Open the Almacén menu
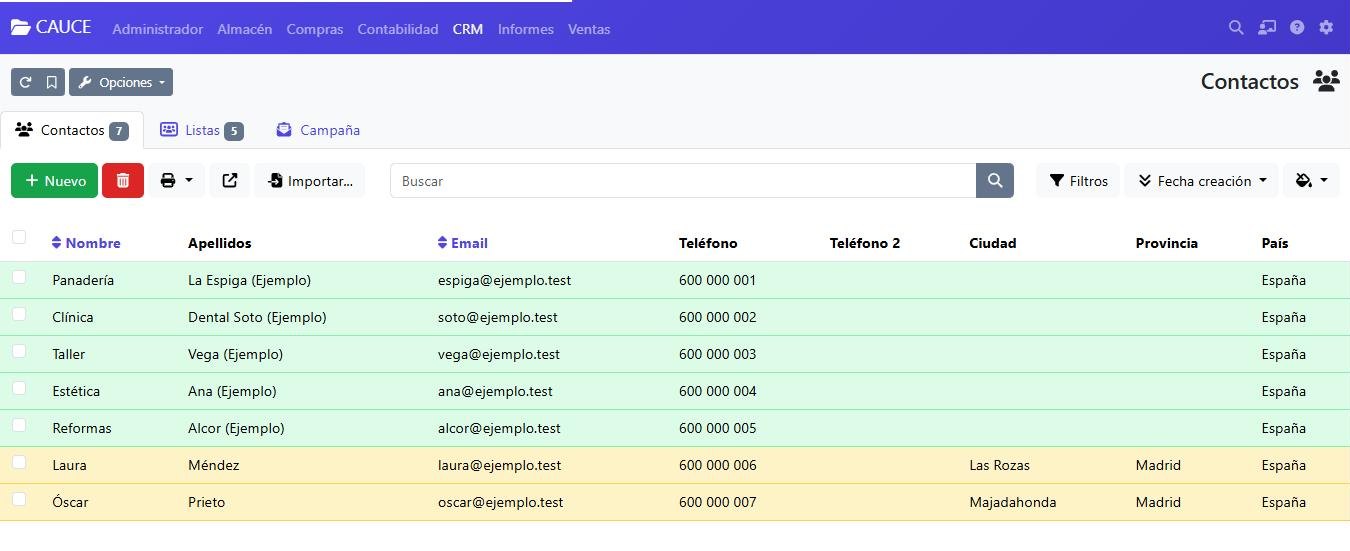The height and width of the screenshot is (551, 1350). (245, 29)
